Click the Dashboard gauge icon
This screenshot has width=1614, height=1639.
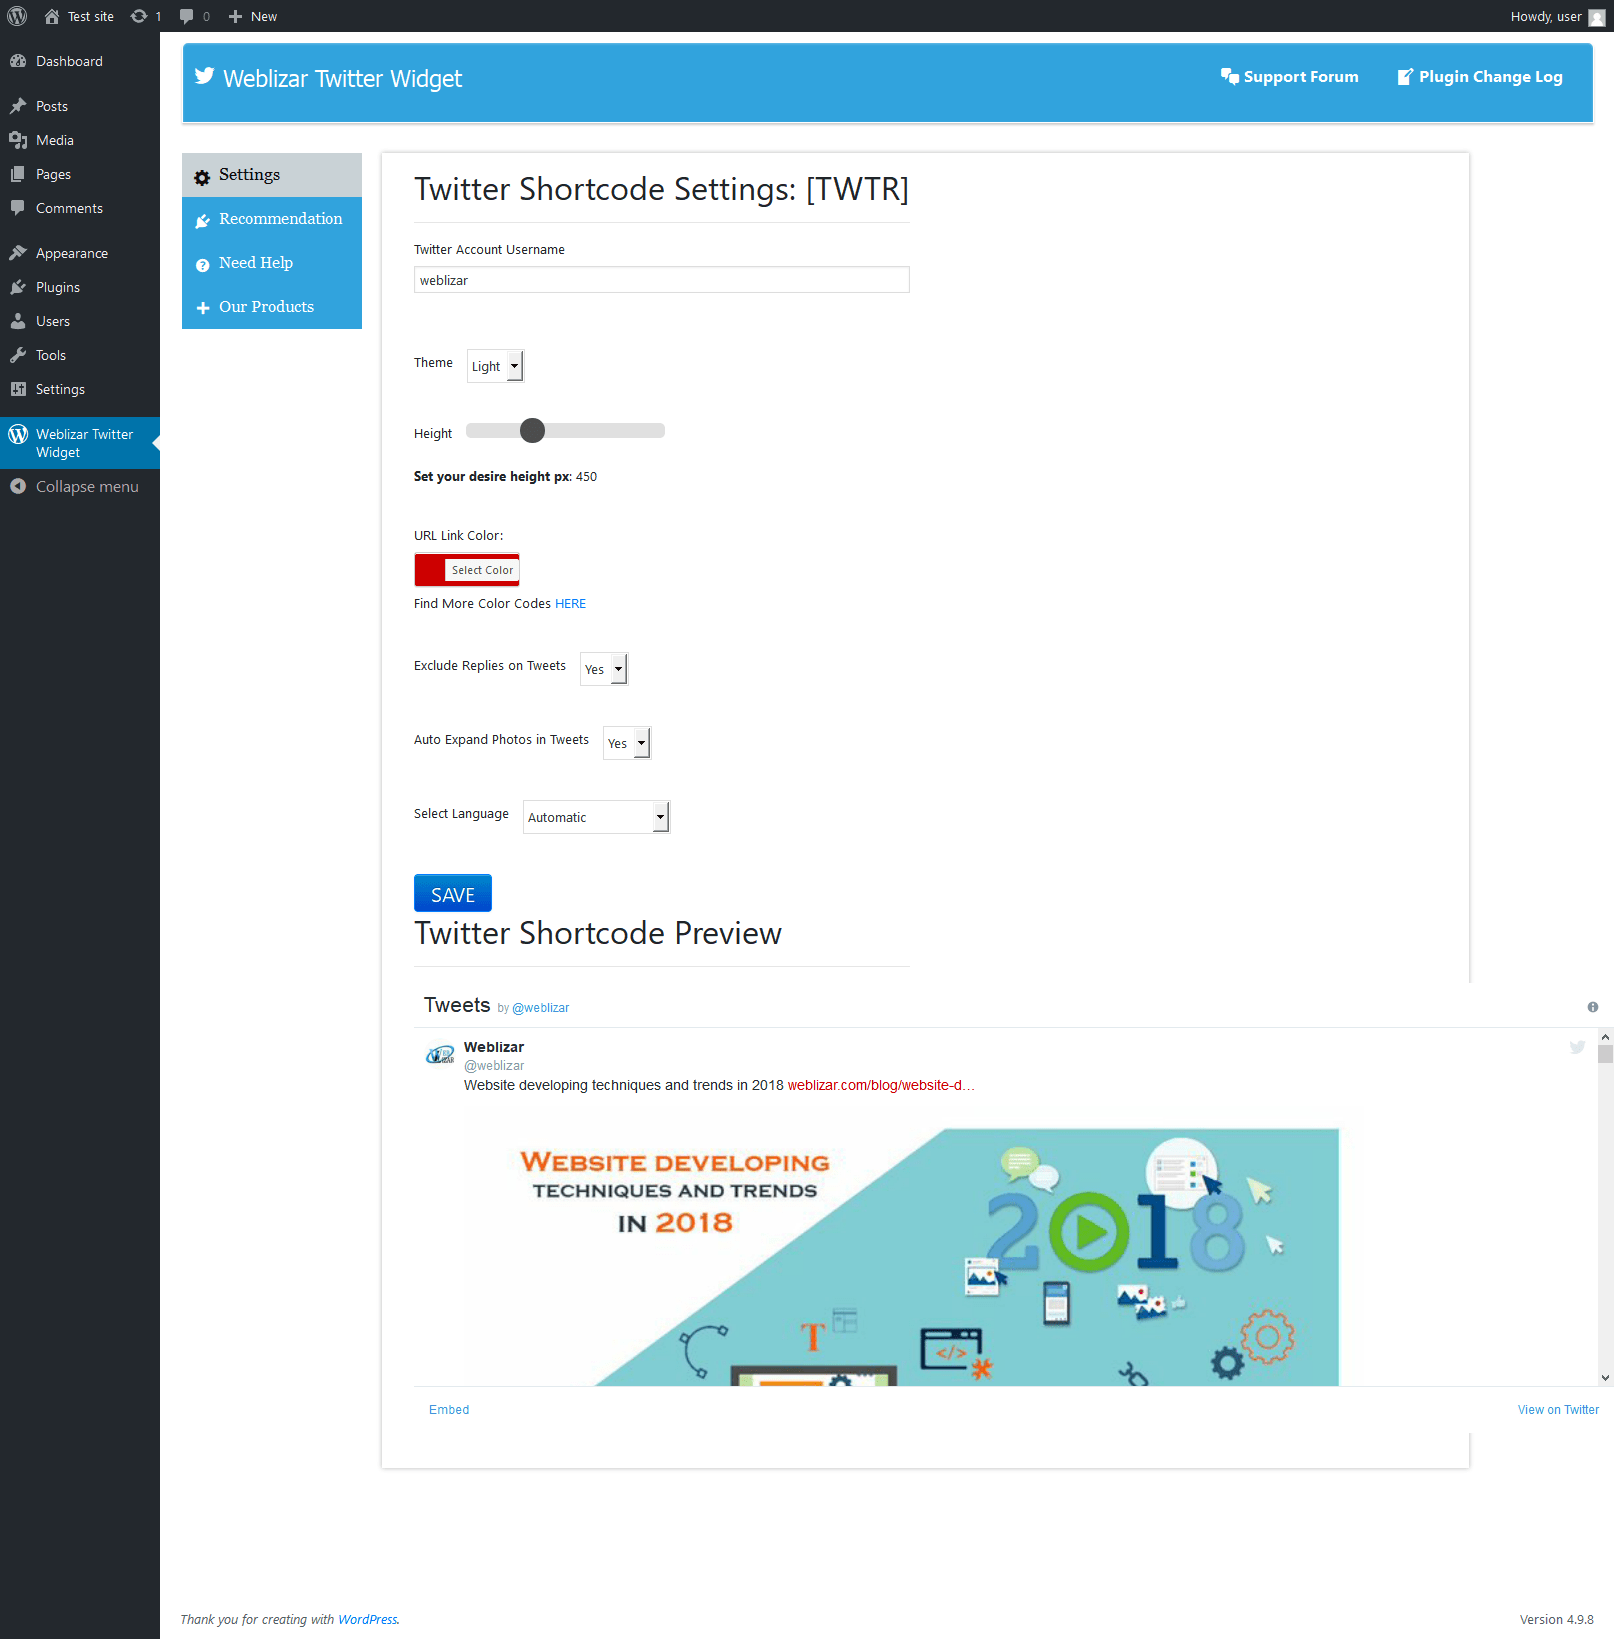[x=18, y=61]
